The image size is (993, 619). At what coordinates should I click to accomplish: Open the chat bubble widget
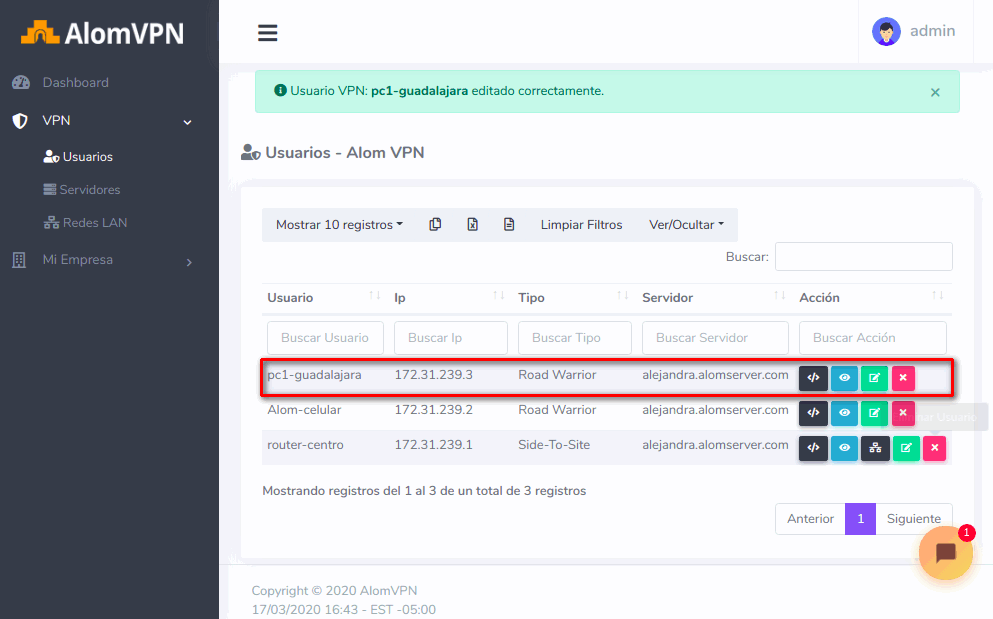tap(945, 553)
